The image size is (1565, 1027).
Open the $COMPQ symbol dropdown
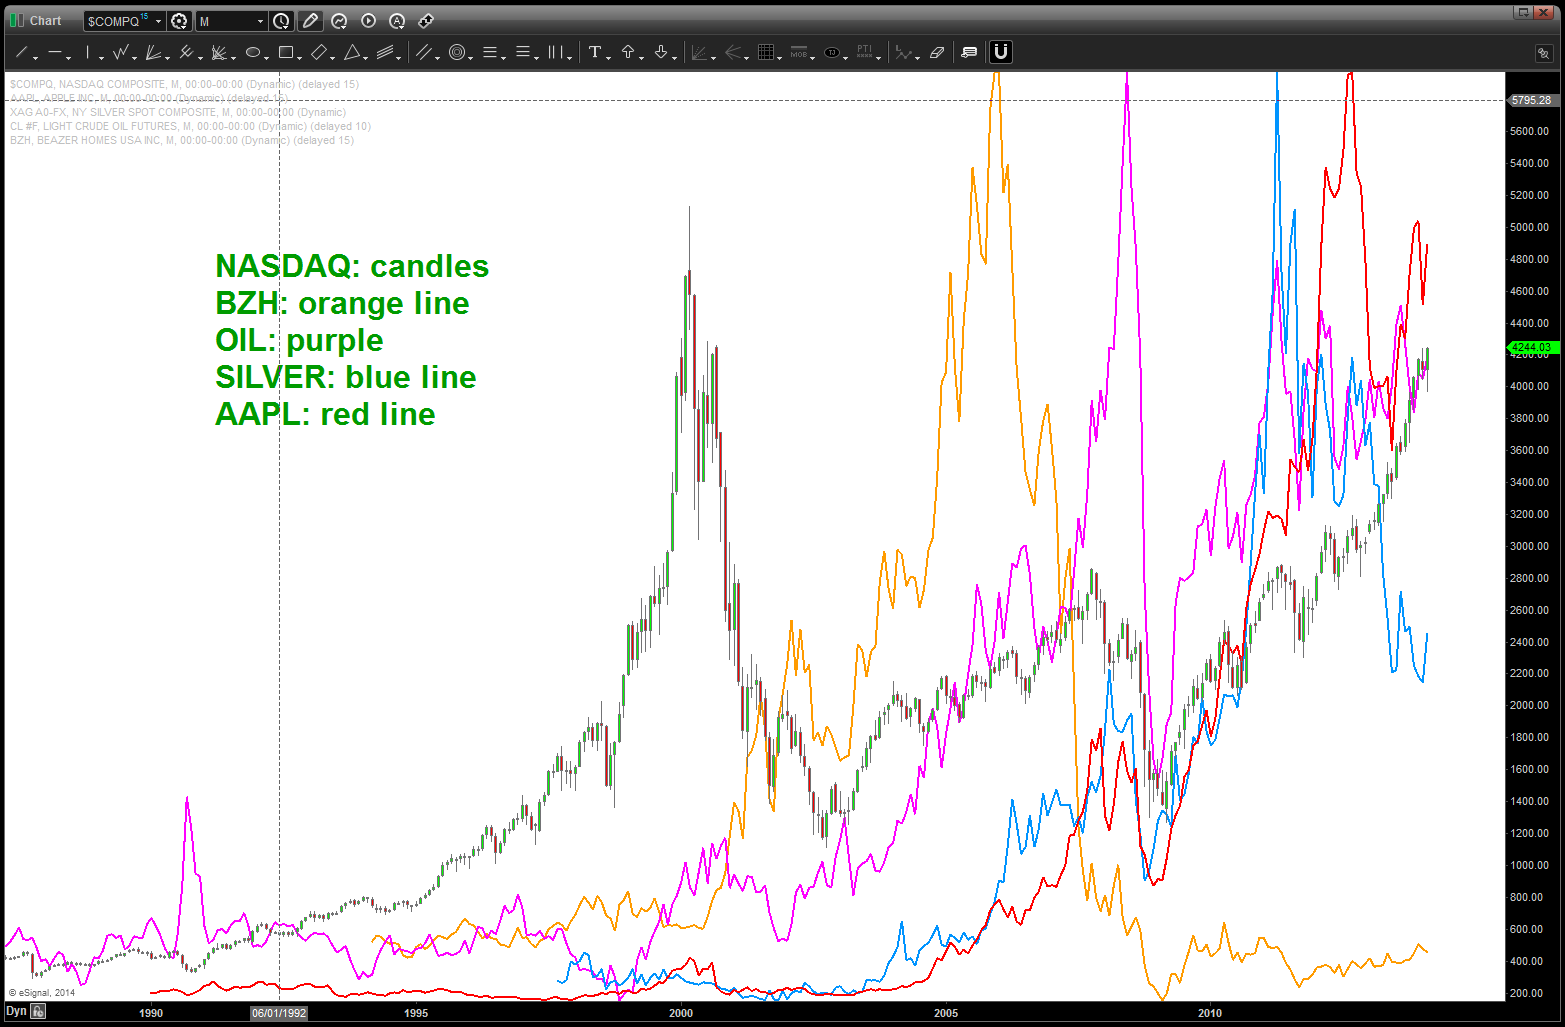click(158, 21)
